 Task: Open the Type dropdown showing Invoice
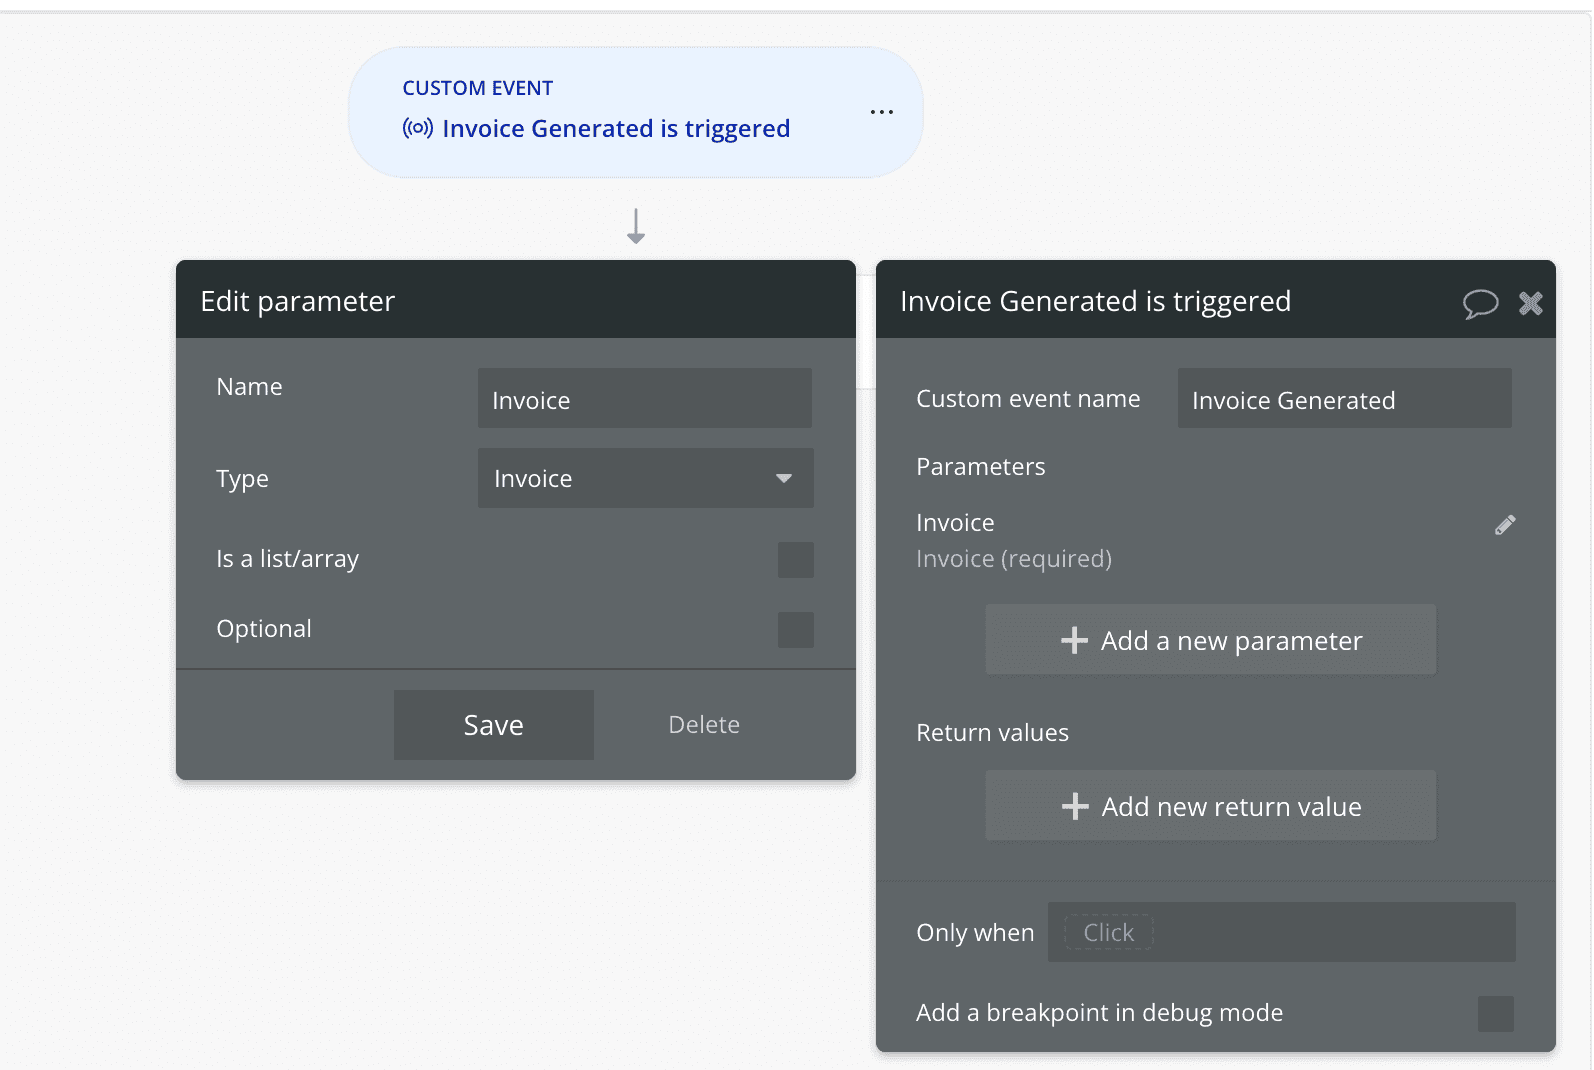pos(630,478)
